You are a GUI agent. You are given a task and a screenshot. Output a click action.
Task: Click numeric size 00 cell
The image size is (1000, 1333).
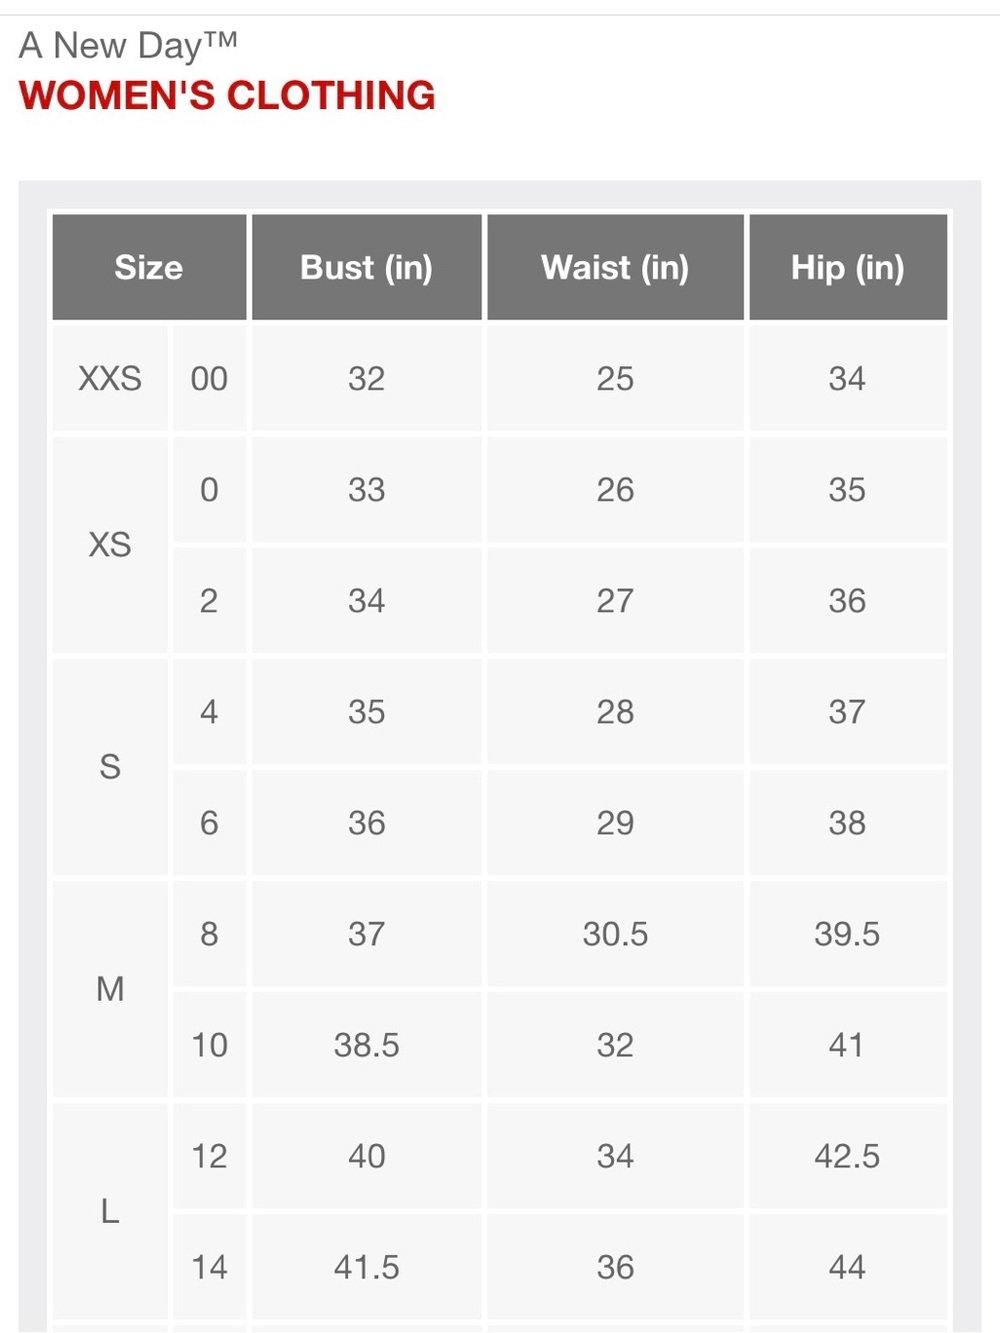[x=209, y=378]
